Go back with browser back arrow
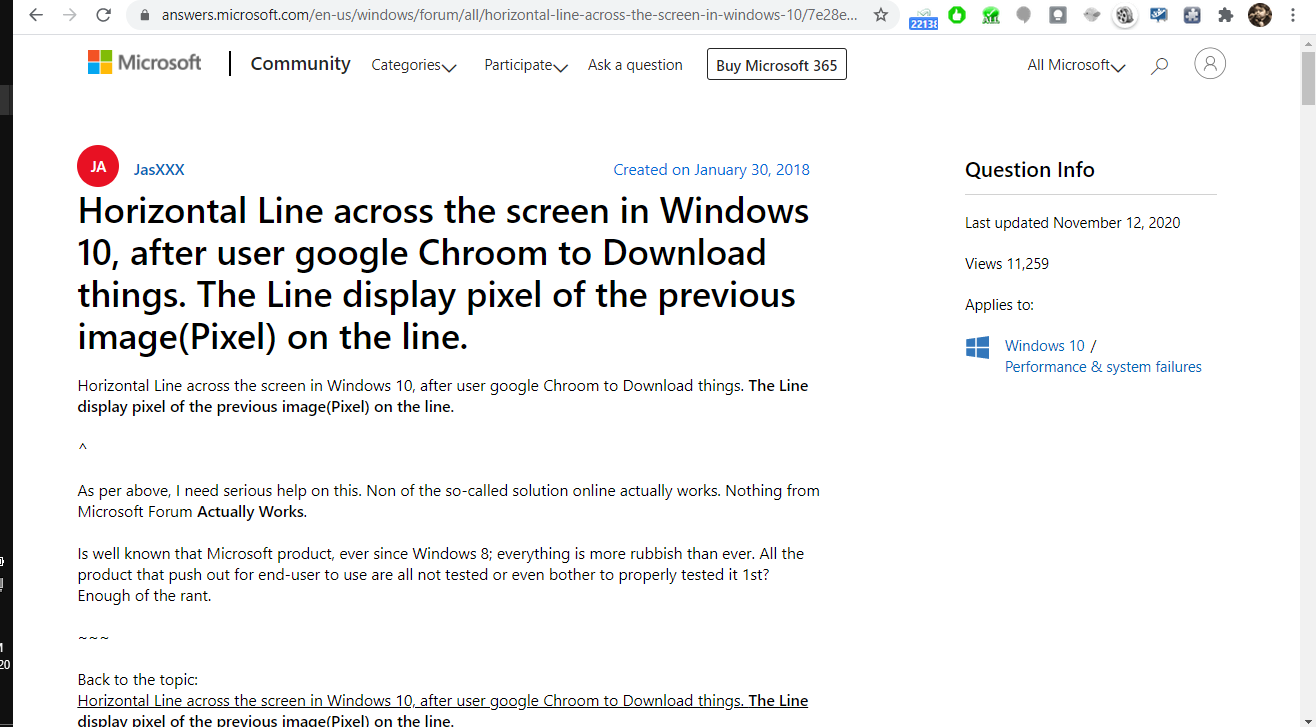The image size is (1316, 727). [37, 15]
